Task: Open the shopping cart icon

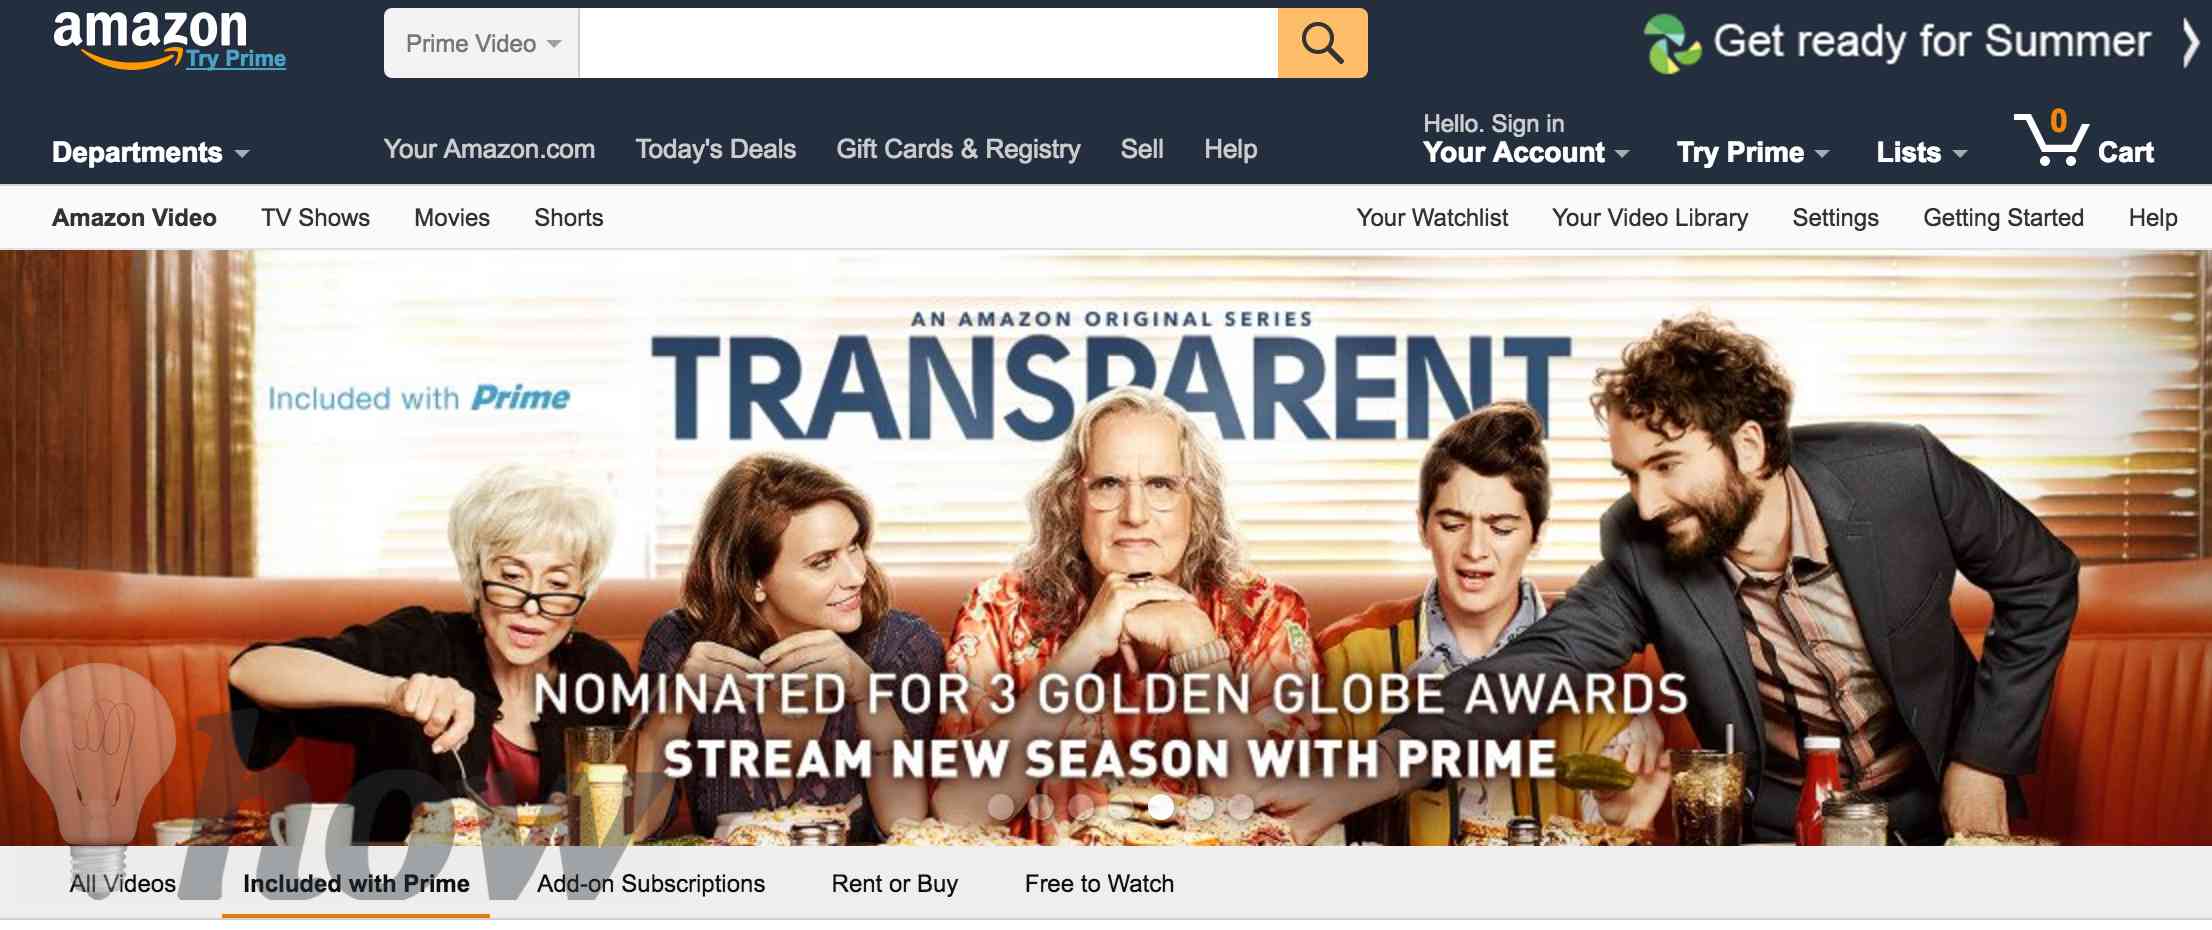Action: pos(2085,140)
